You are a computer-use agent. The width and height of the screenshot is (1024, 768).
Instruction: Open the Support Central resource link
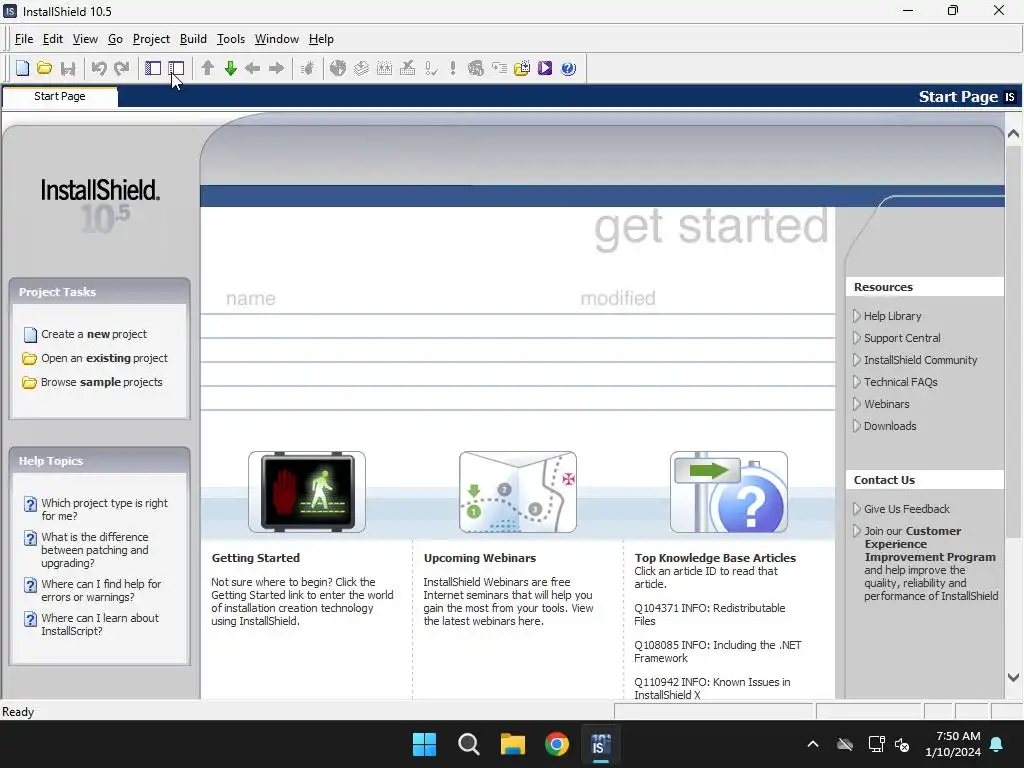pyautogui.click(x=902, y=338)
